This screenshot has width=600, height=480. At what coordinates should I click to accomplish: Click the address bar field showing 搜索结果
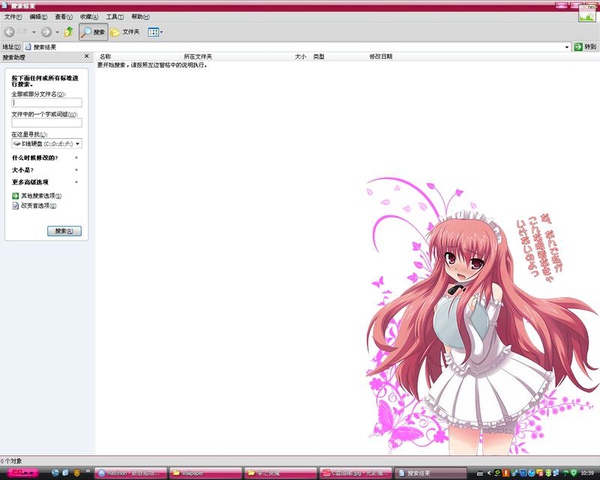tap(297, 47)
